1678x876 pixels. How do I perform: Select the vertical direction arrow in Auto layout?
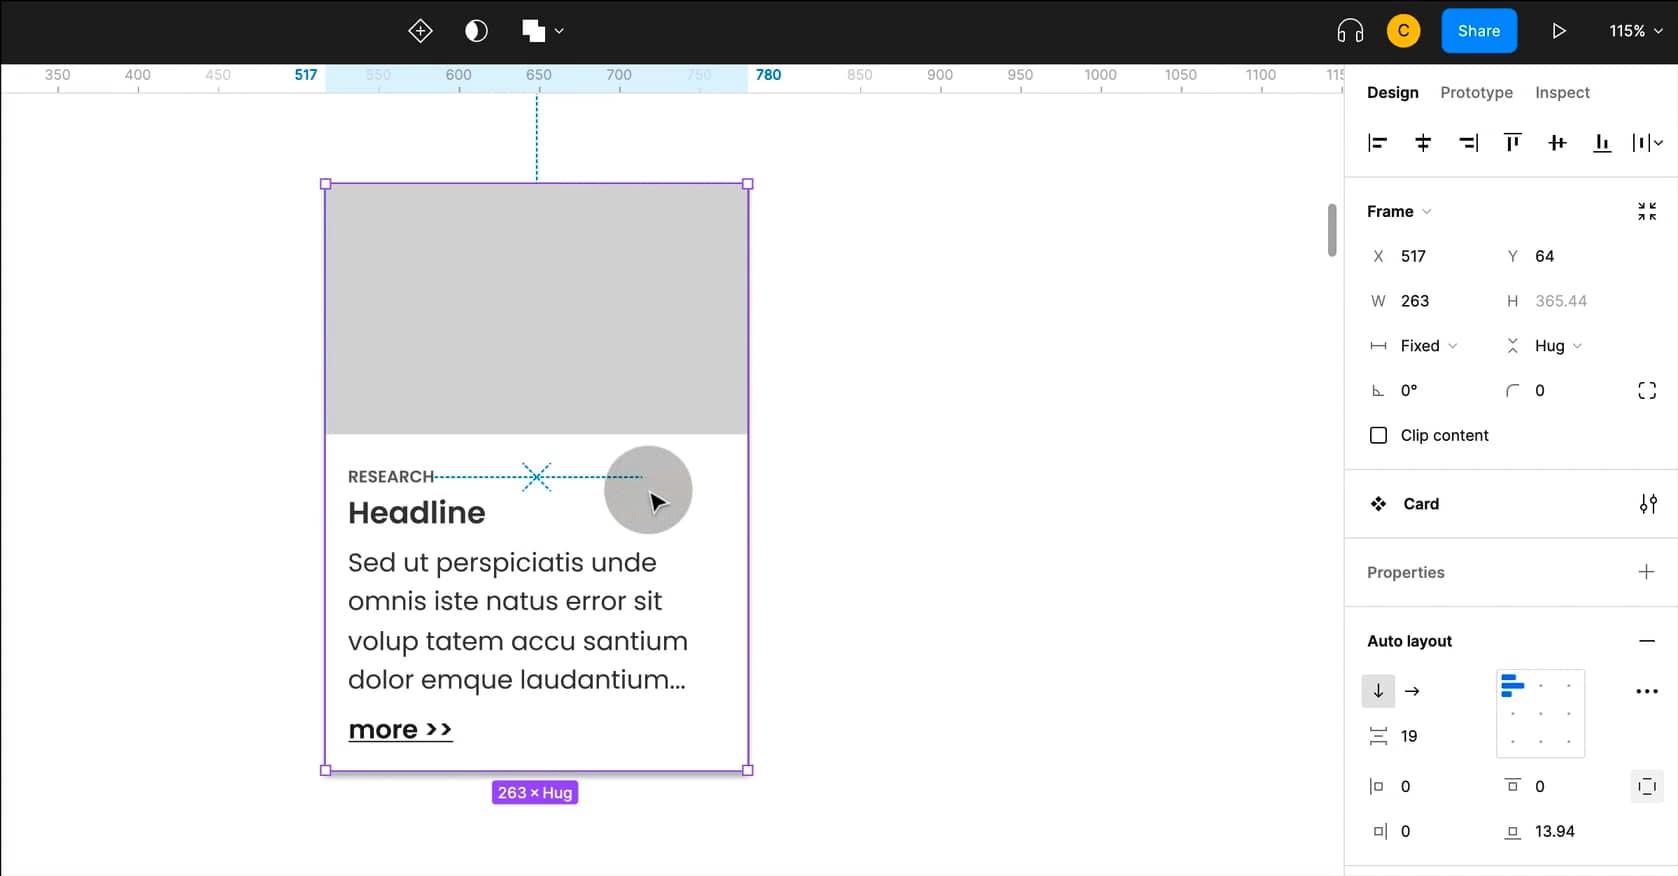(x=1378, y=691)
